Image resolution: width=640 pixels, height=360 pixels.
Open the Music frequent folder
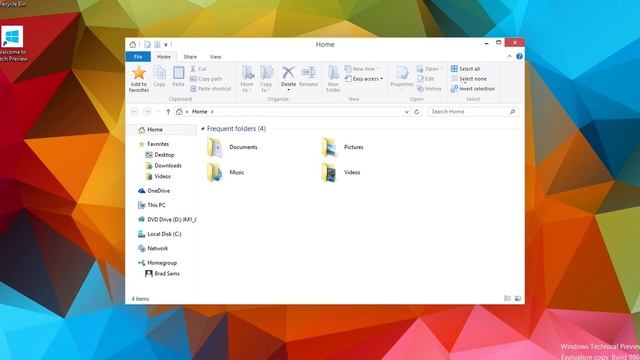[226, 172]
